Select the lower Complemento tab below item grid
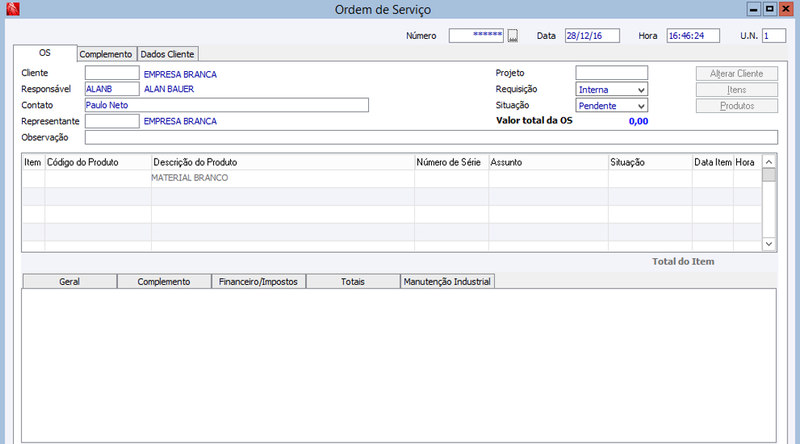 pyautogui.click(x=164, y=282)
